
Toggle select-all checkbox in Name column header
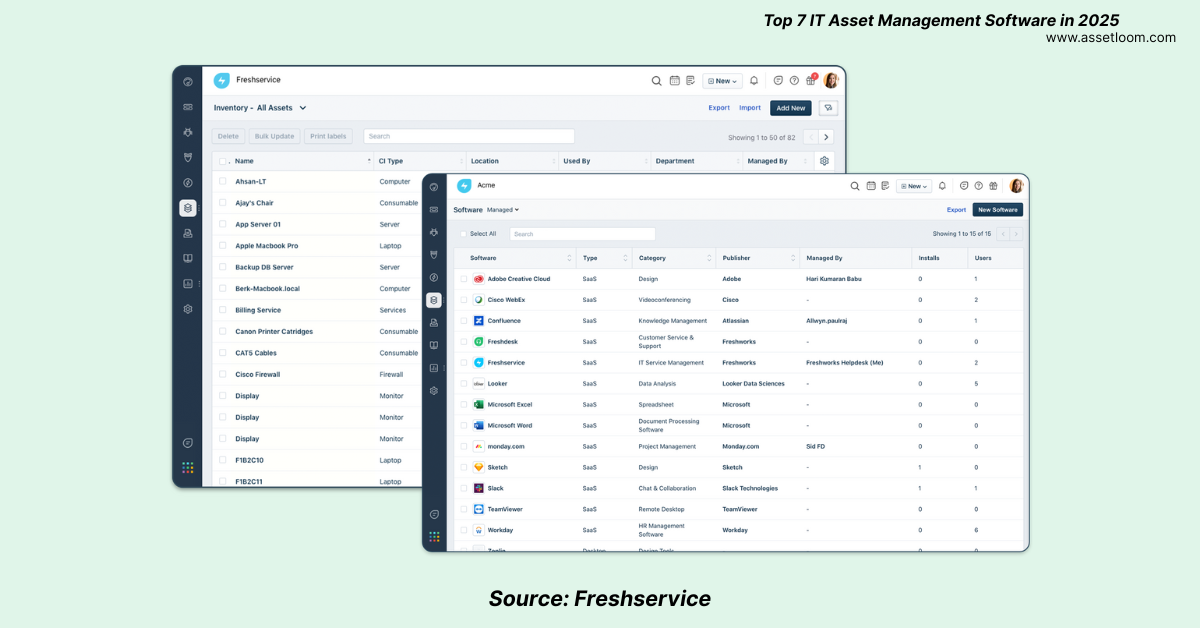pos(222,161)
